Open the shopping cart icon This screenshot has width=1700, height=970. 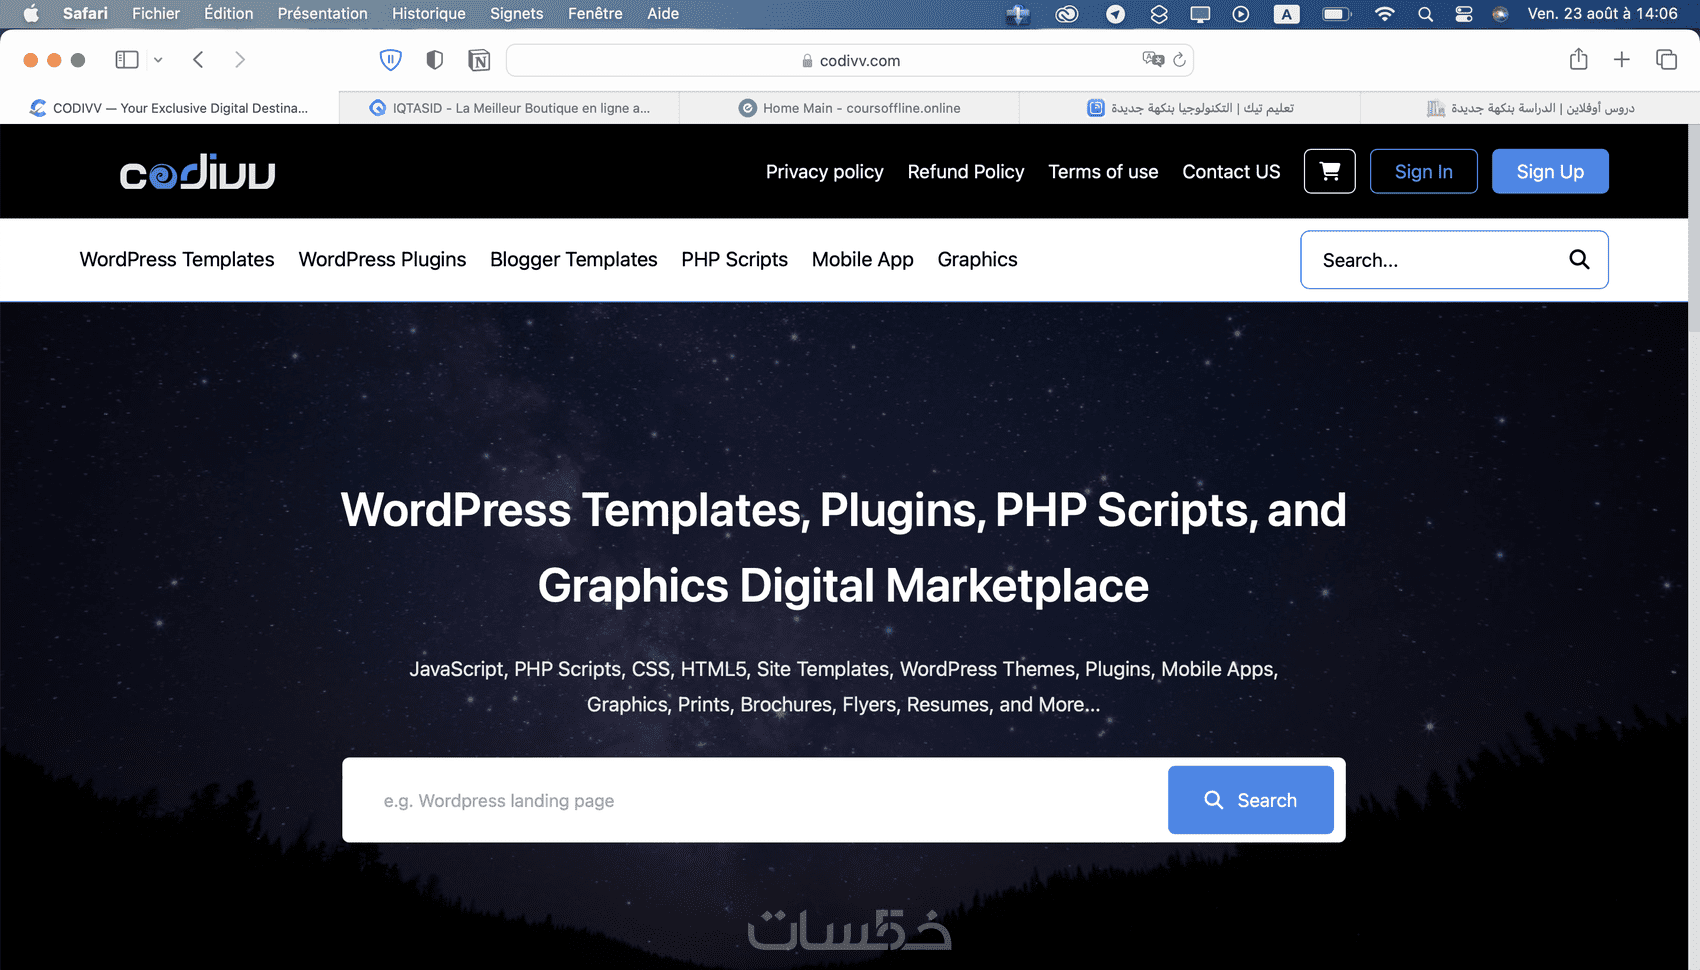click(x=1329, y=171)
